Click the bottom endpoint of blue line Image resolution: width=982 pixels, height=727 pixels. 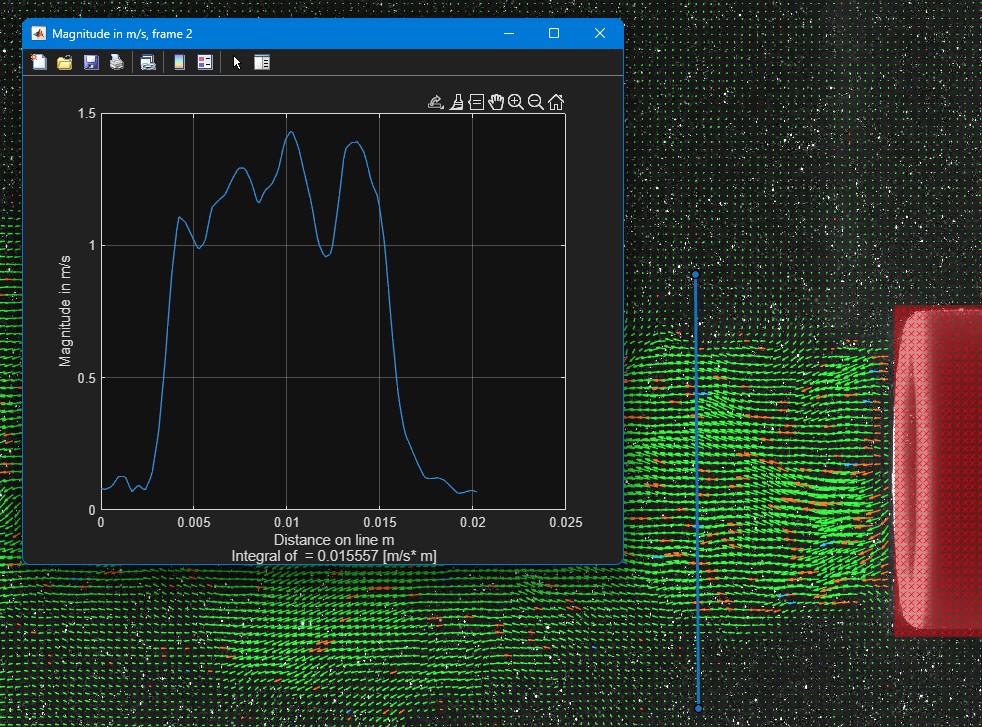pos(698,708)
